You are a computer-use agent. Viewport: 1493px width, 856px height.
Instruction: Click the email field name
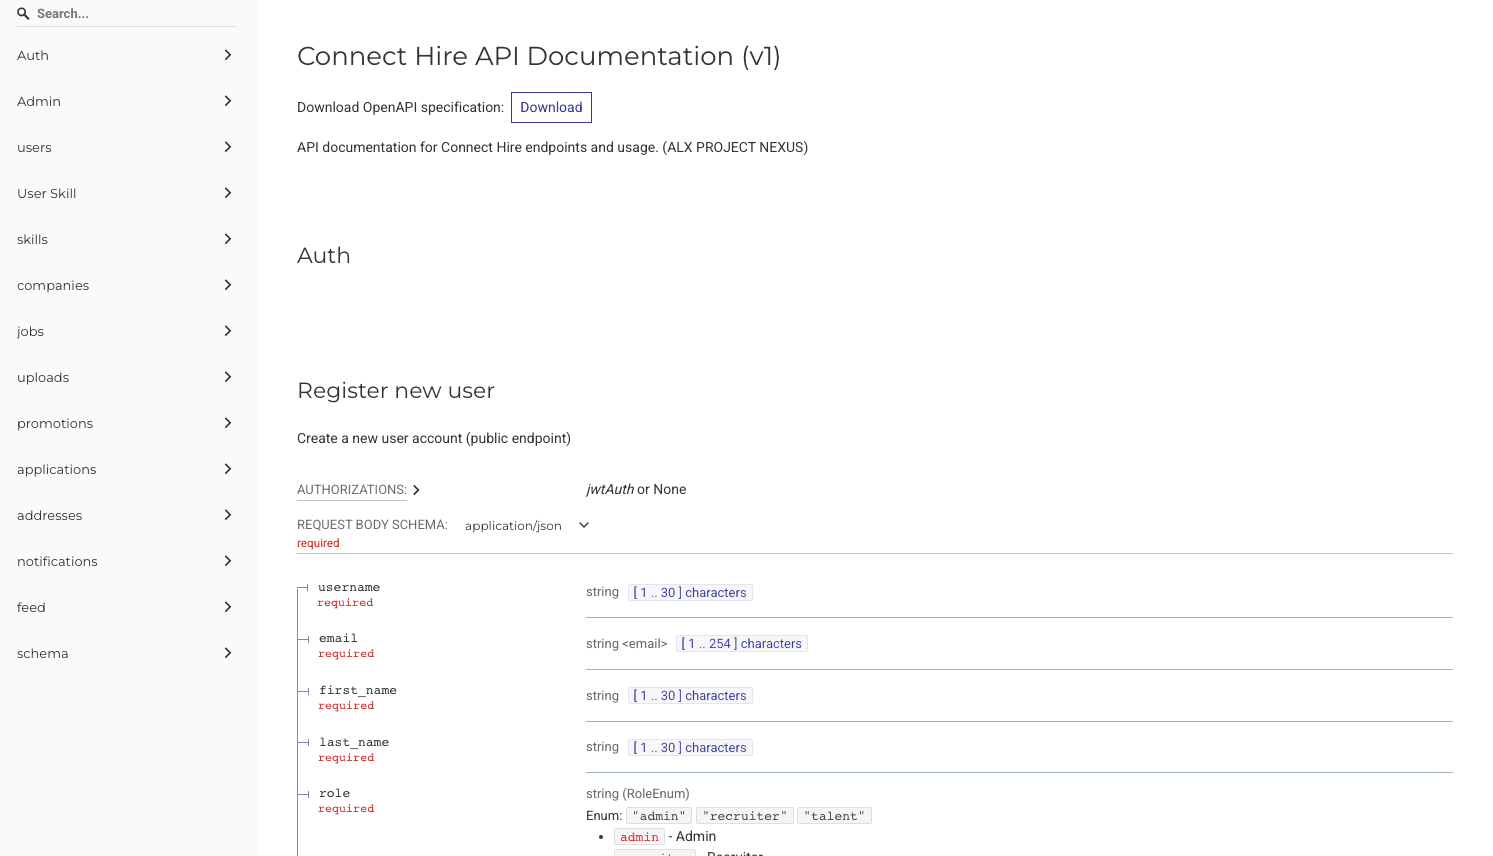[x=338, y=639]
